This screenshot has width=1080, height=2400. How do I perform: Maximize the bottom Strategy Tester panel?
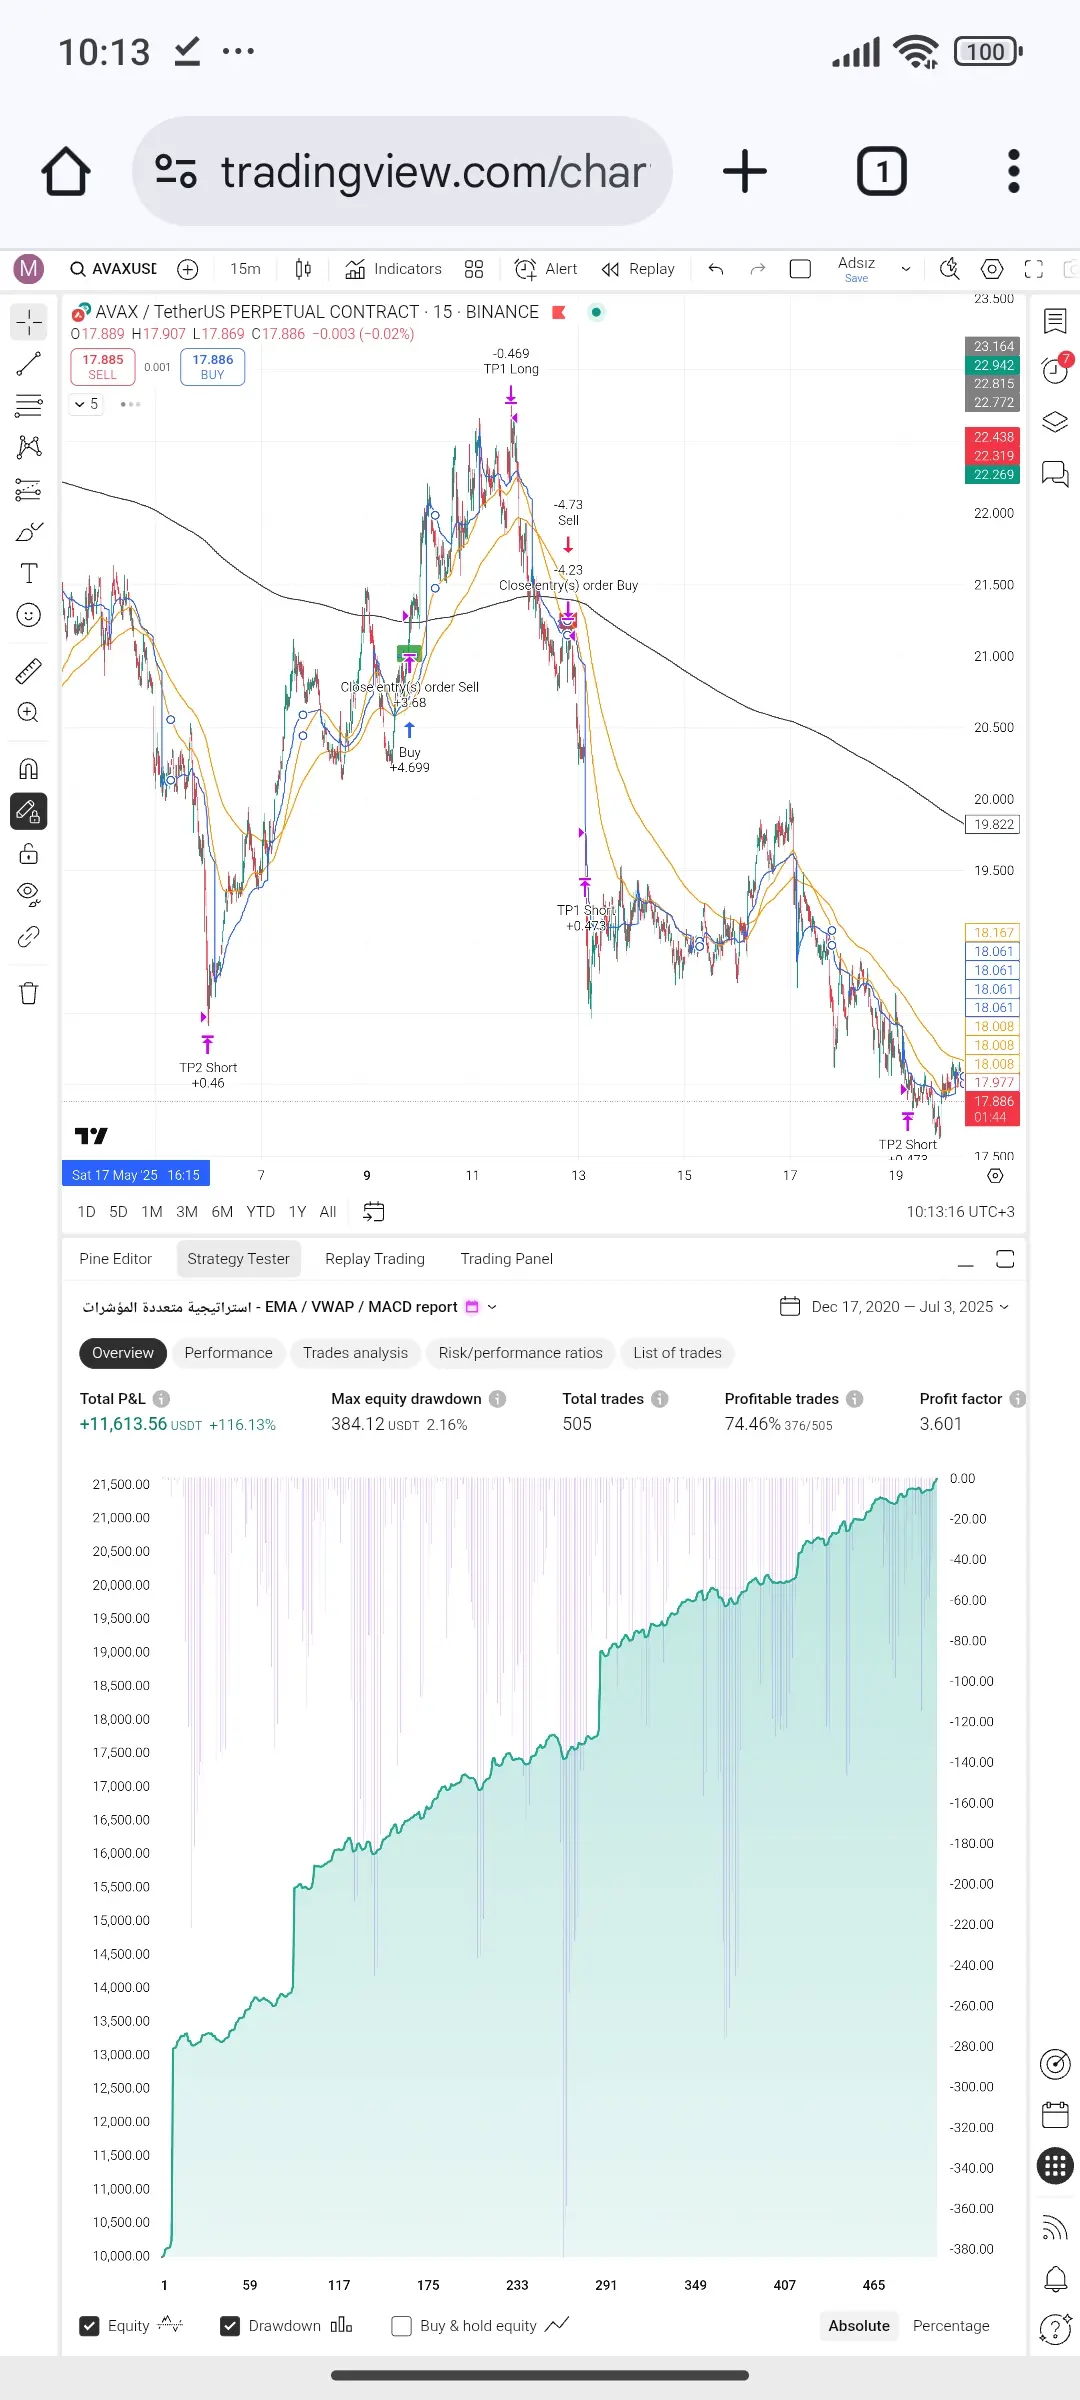pos(1005,1260)
